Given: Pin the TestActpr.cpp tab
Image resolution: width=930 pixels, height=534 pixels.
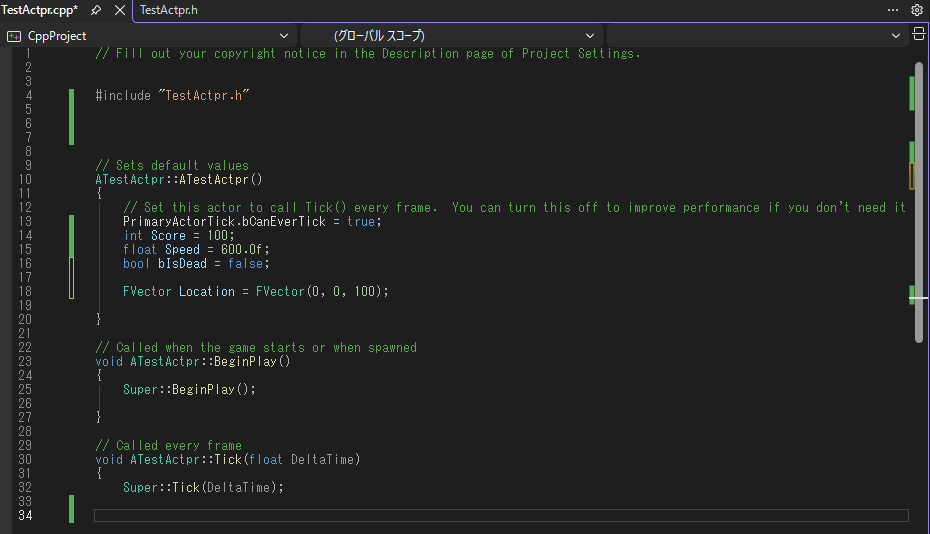Looking at the screenshot, I should click(x=96, y=10).
